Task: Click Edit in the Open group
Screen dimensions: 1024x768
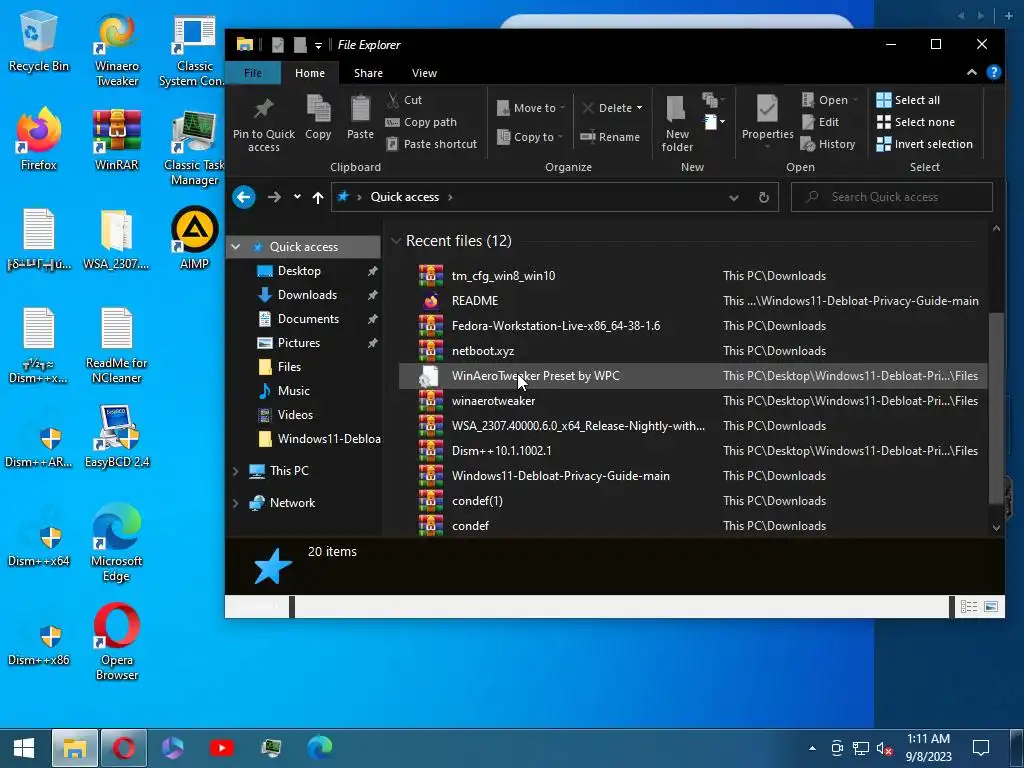Action: [x=820, y=122]
